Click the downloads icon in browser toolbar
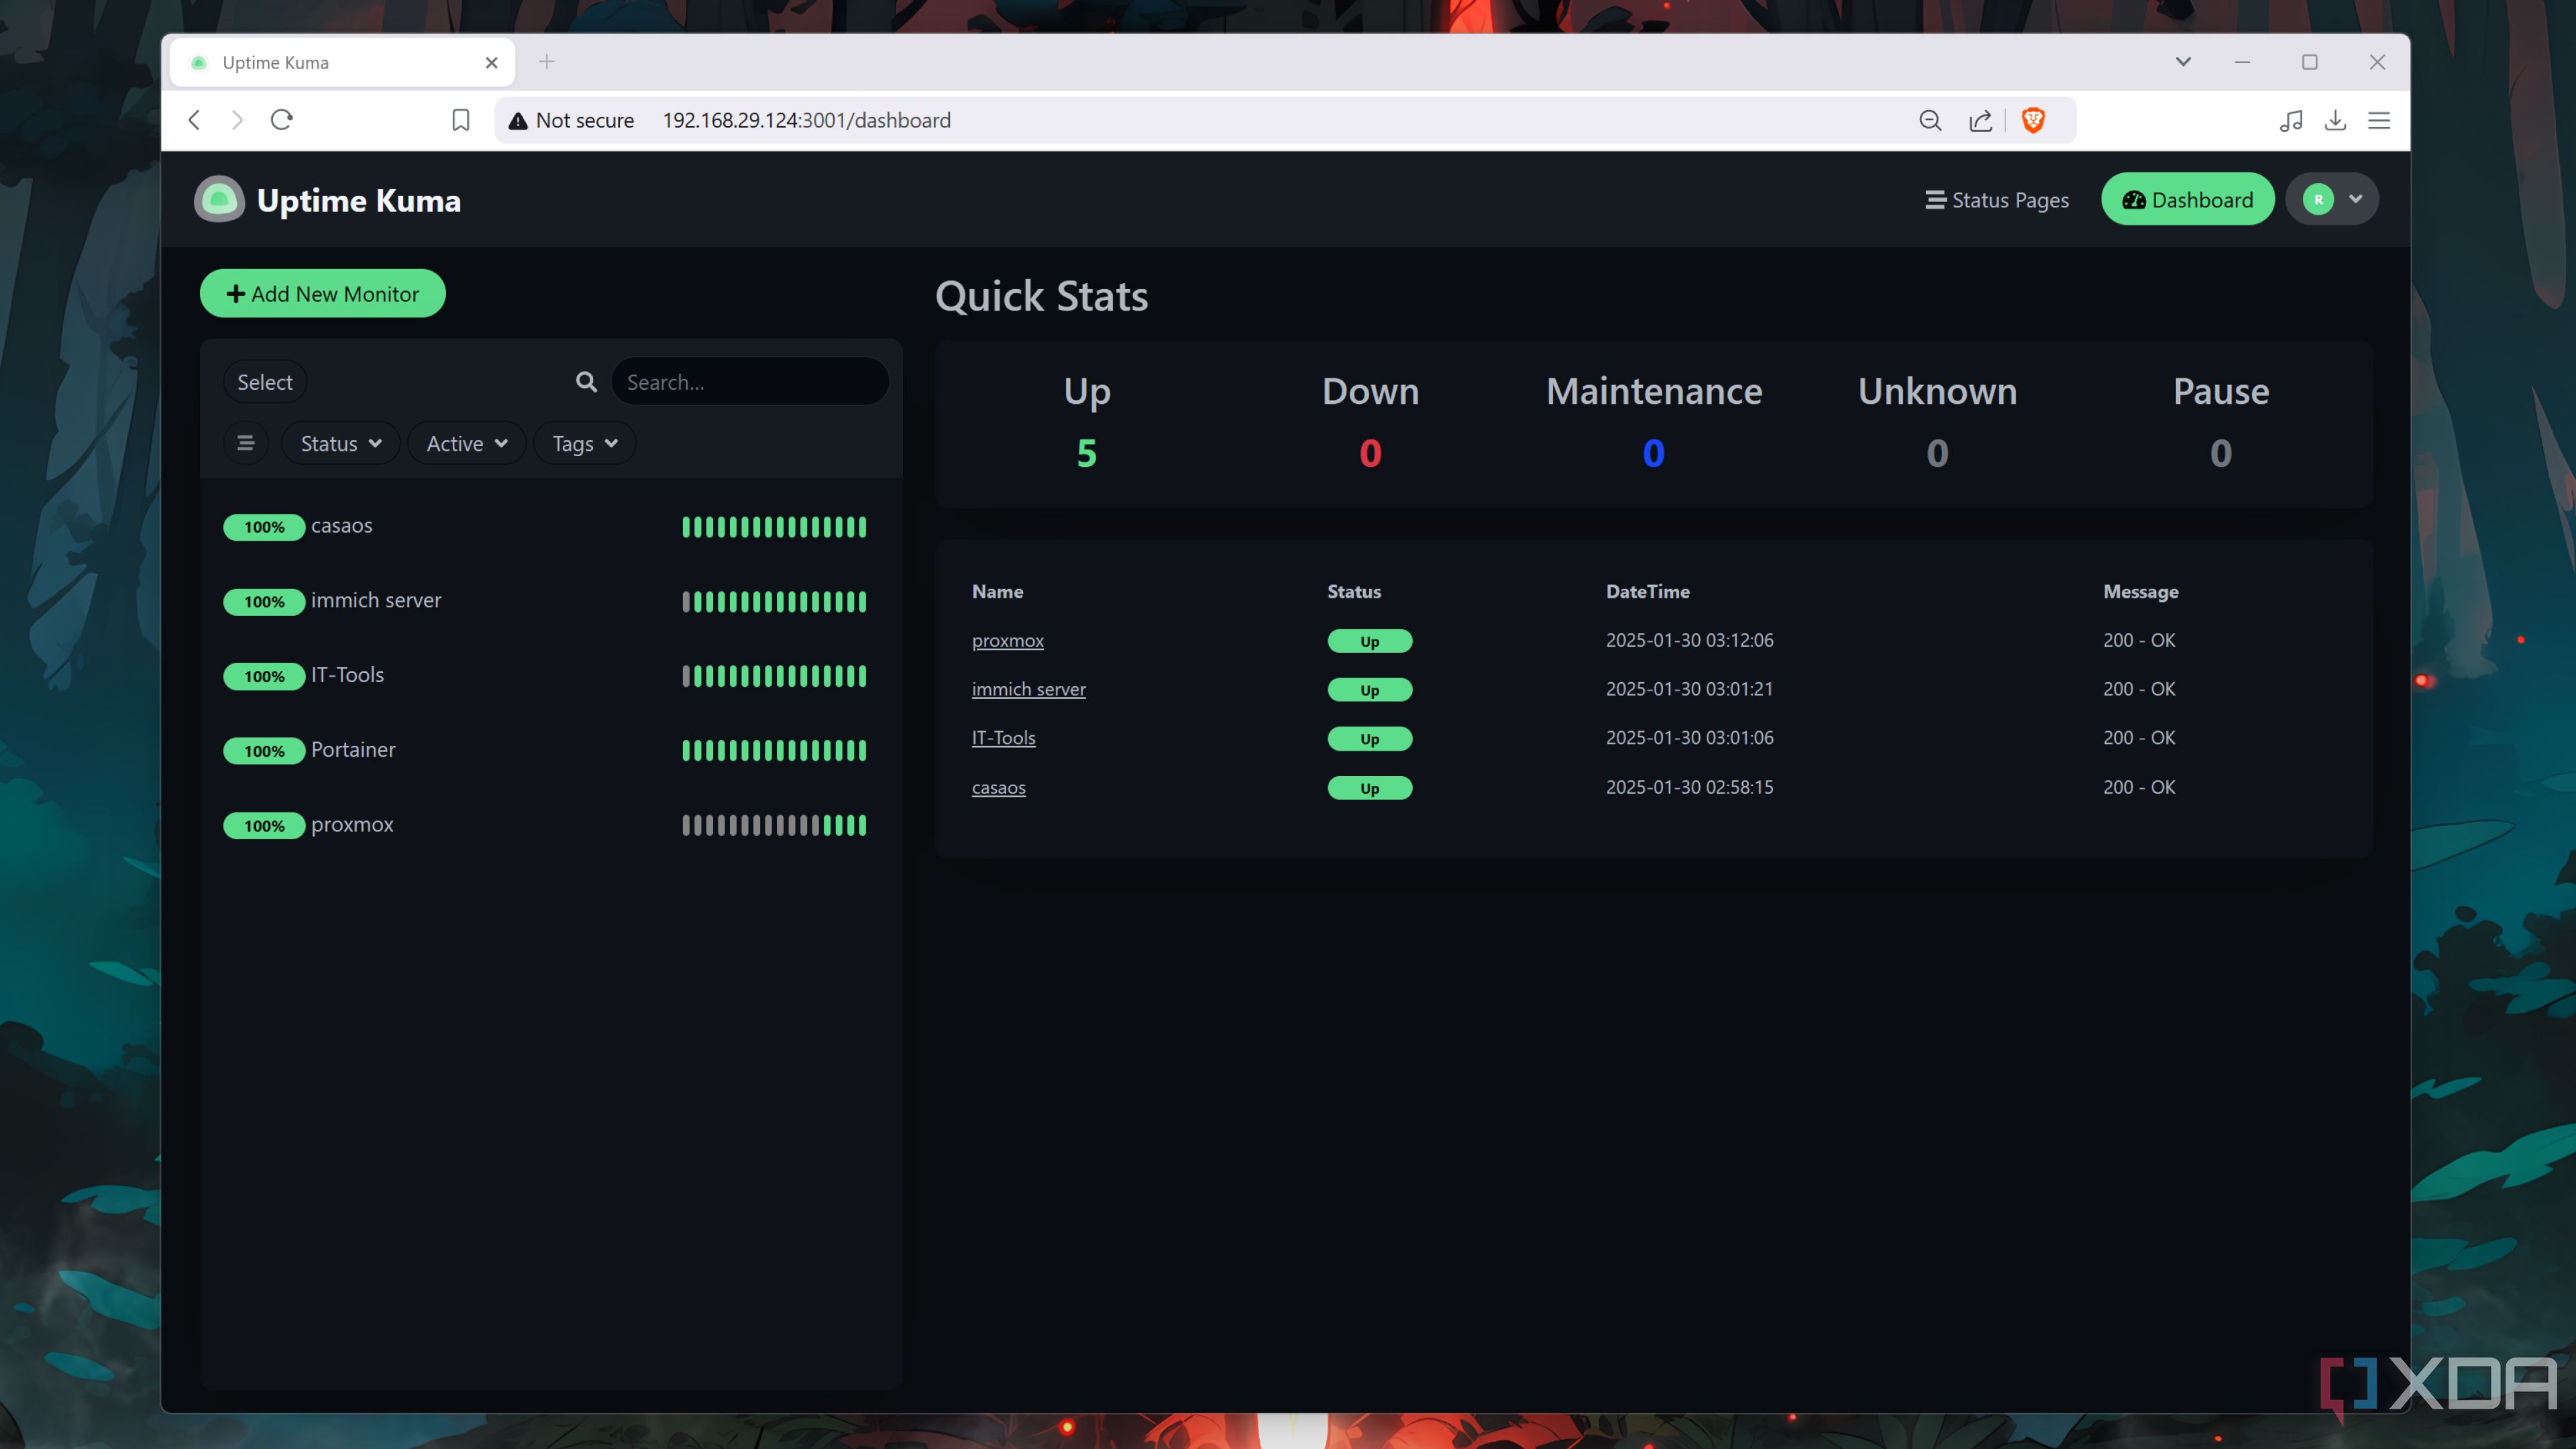The image size is (2576, 1449). point(2336,120)
